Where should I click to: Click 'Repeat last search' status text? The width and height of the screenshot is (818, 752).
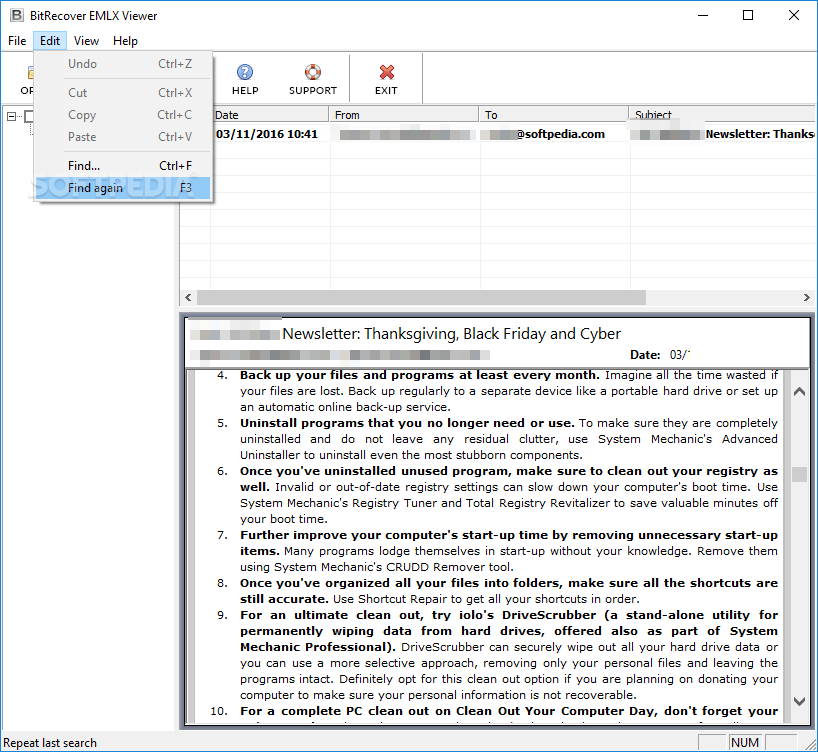[50, 743]
